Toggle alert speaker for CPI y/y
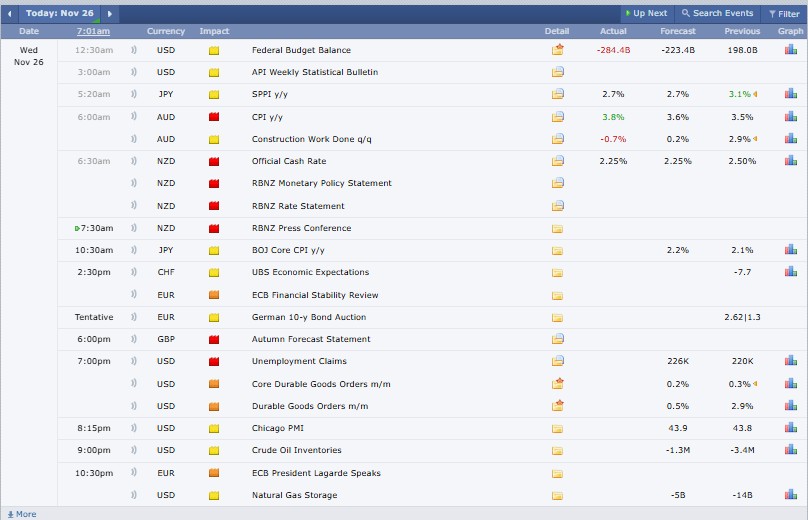Viewport: 808px width, 520px height. coord(134,117)
